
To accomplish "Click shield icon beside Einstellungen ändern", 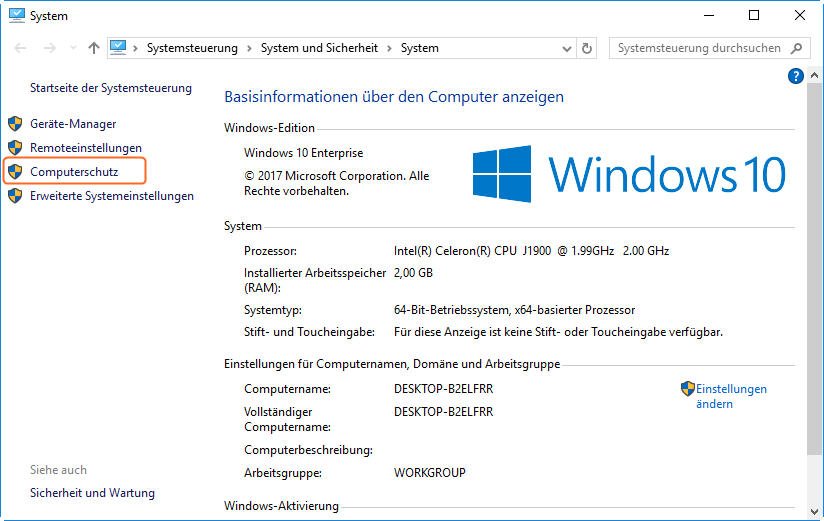I will (x=687, y=389).
